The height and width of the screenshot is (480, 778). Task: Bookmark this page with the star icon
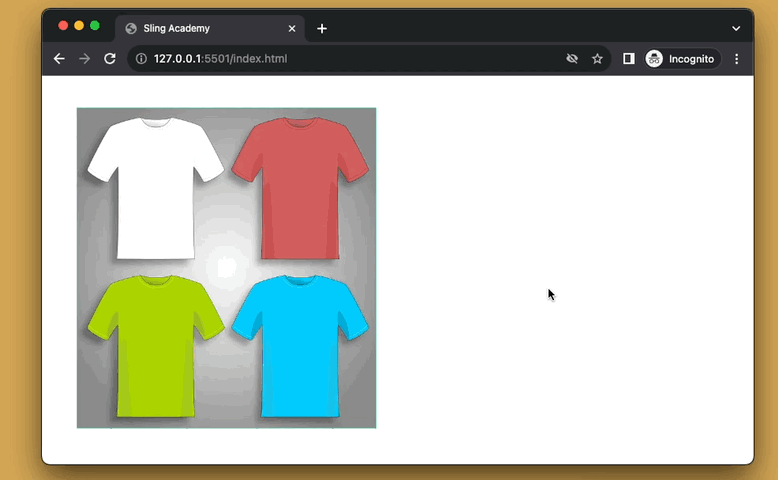tap(597, 59)
